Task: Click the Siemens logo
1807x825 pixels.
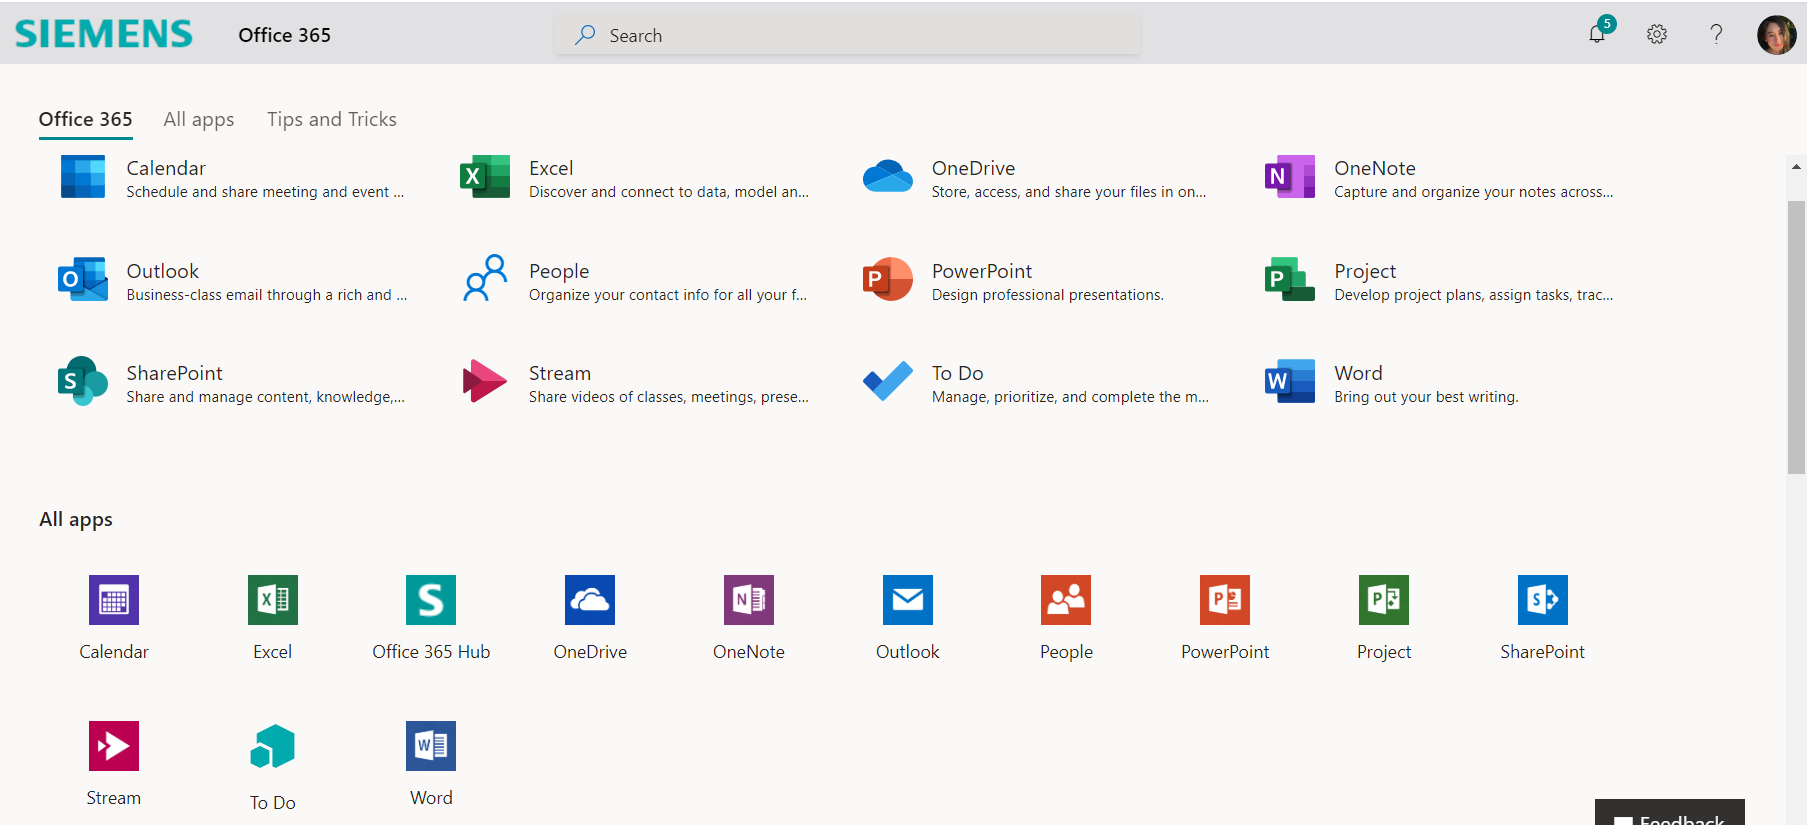Action: (x=104, y=34)
